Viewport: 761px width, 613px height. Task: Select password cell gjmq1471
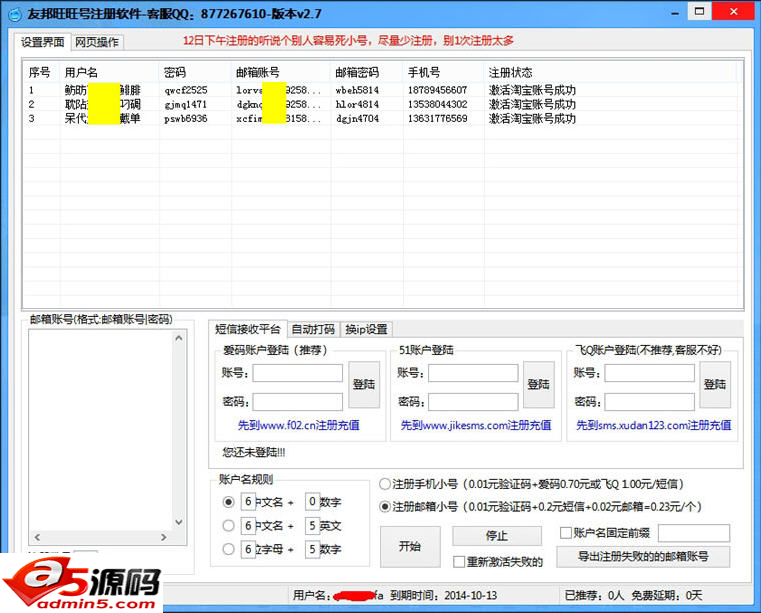pos(186,104)
